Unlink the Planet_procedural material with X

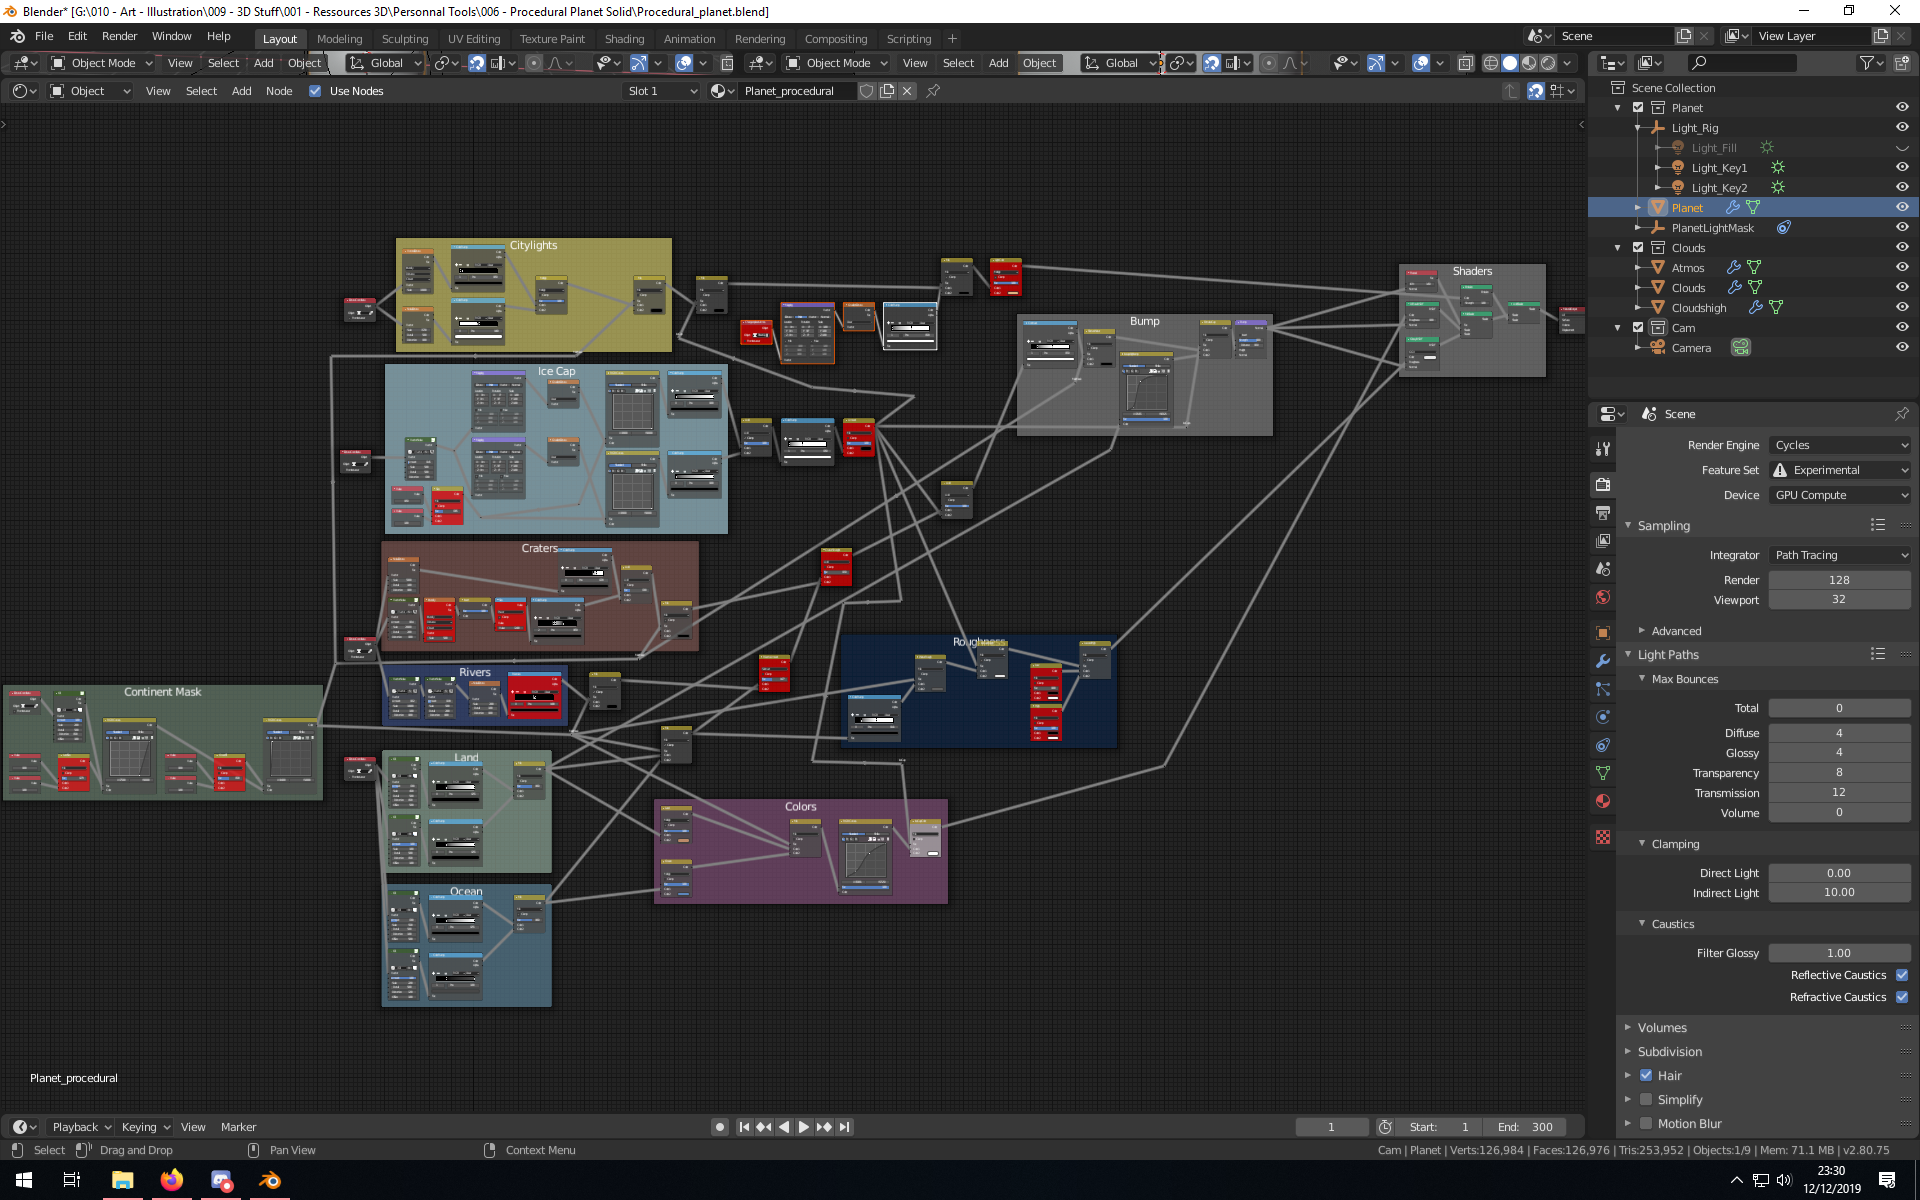click(907, 91)
